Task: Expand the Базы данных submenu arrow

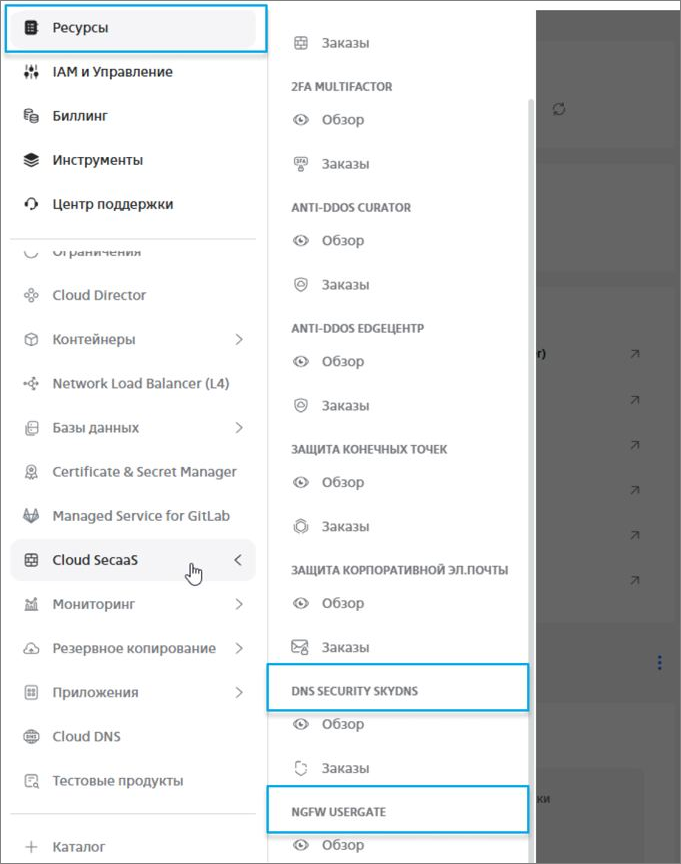Action: [239, 428]
